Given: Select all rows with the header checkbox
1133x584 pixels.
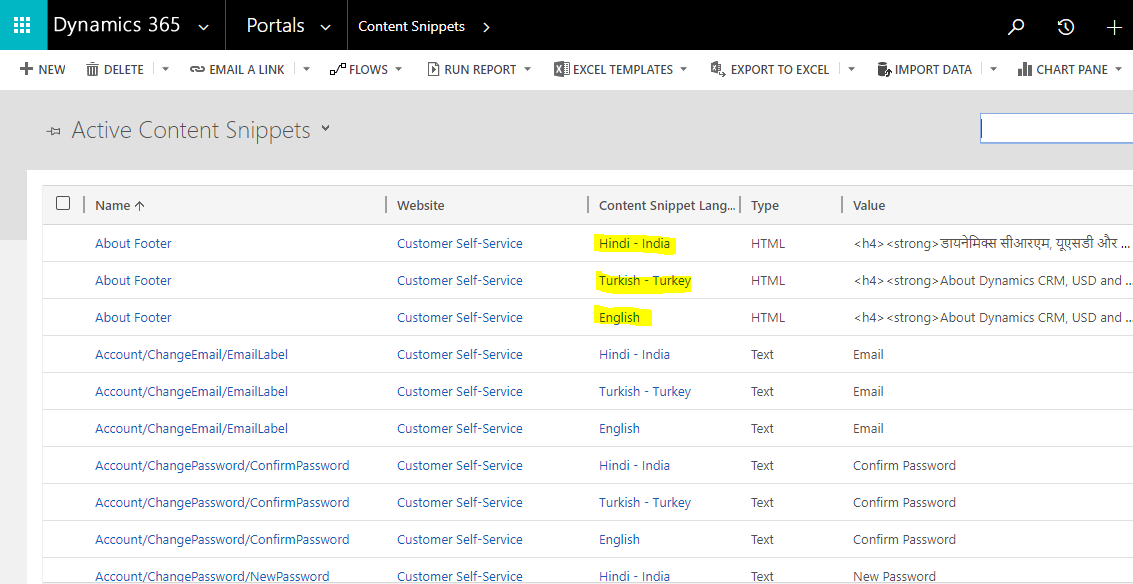Looking at the screenshot, I should [x=63, y=202].
